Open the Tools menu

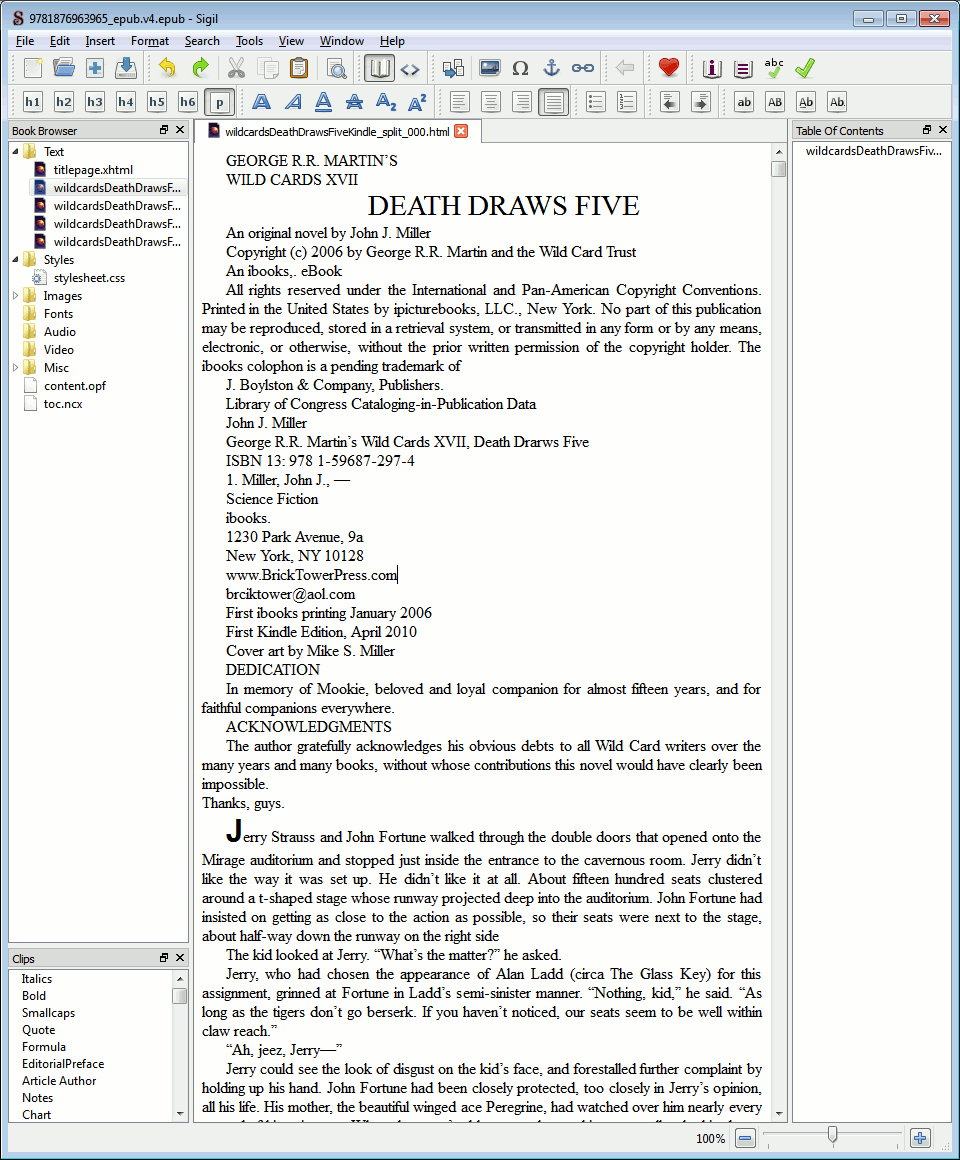tap(249, 41)
